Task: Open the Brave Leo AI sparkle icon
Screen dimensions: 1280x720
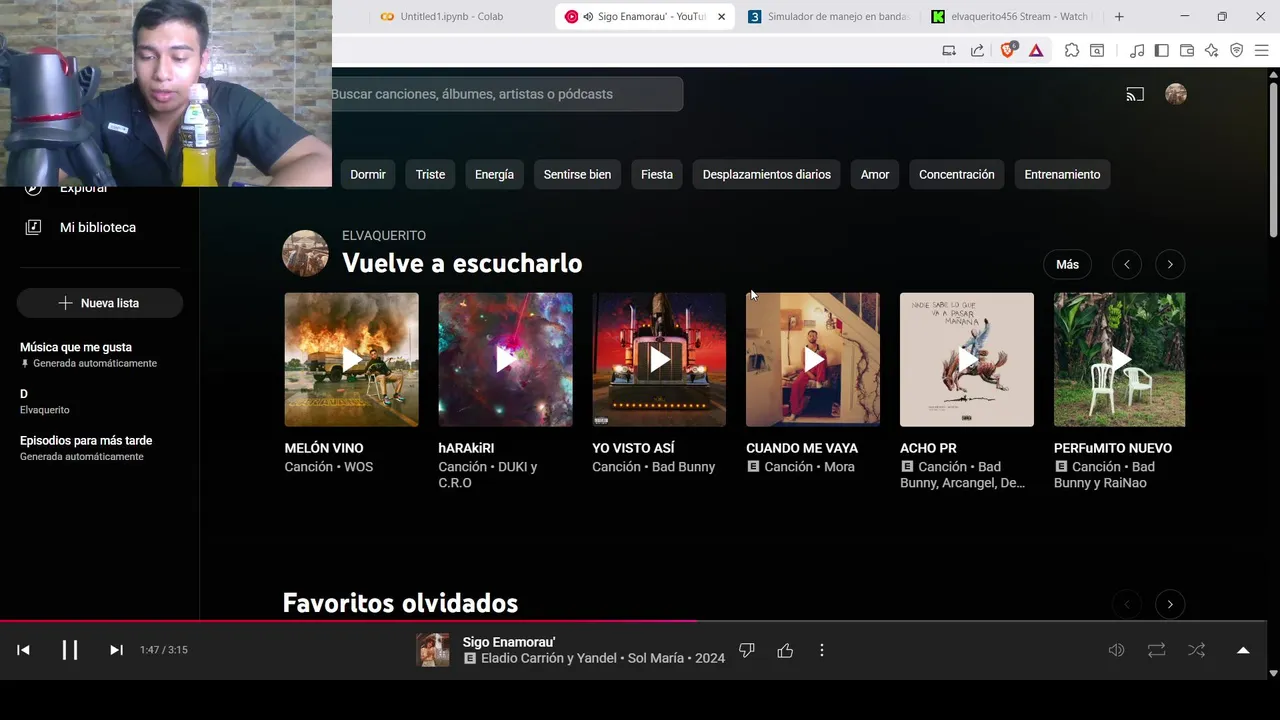Action: (1212, 50)
